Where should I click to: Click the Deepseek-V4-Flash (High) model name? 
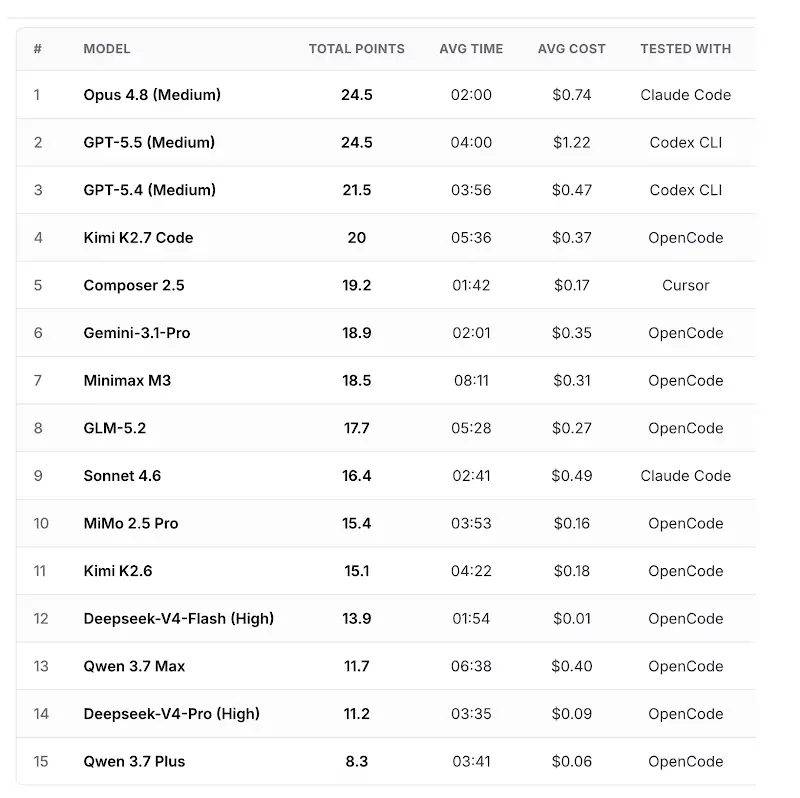[179, 618]
